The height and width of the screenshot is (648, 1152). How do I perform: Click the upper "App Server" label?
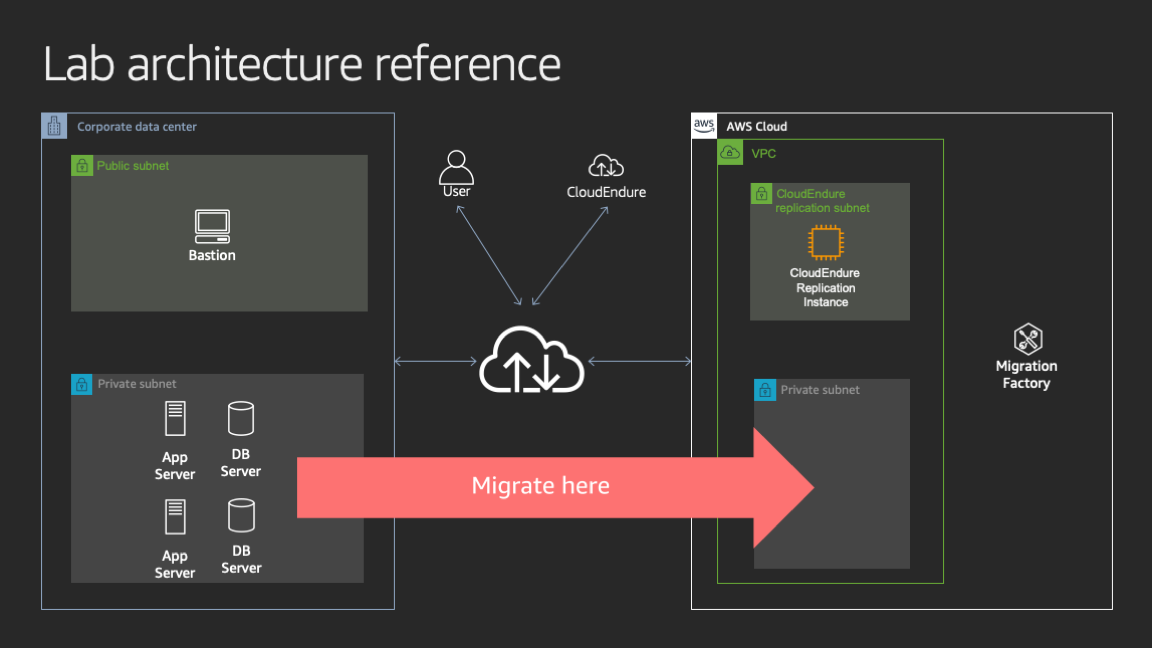click(175, 466)
